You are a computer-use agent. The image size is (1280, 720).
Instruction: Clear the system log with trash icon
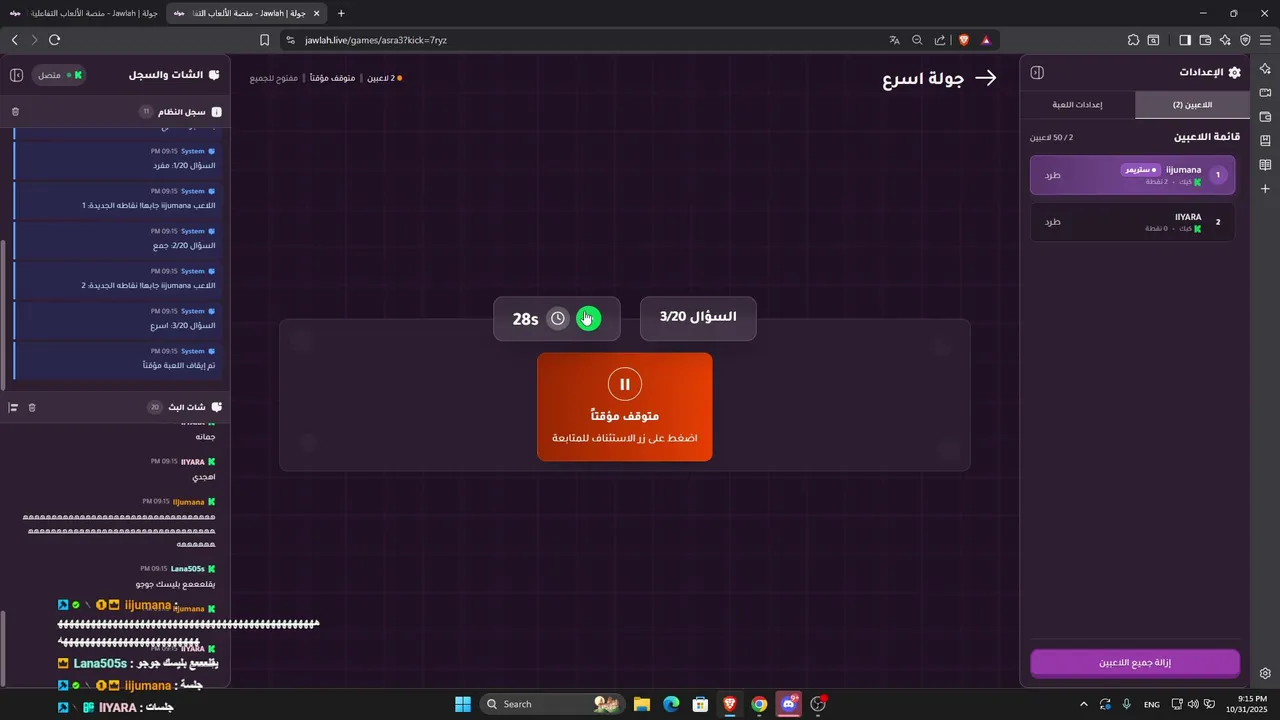[15, 112]
